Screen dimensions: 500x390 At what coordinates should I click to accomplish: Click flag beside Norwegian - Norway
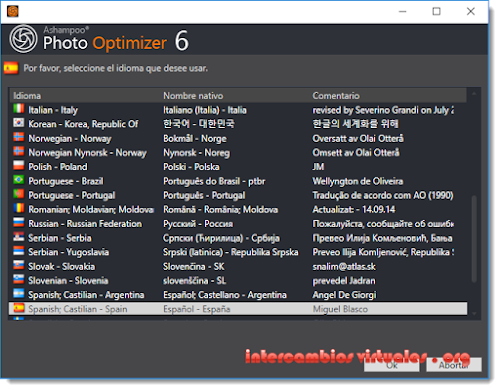point(19,137)
